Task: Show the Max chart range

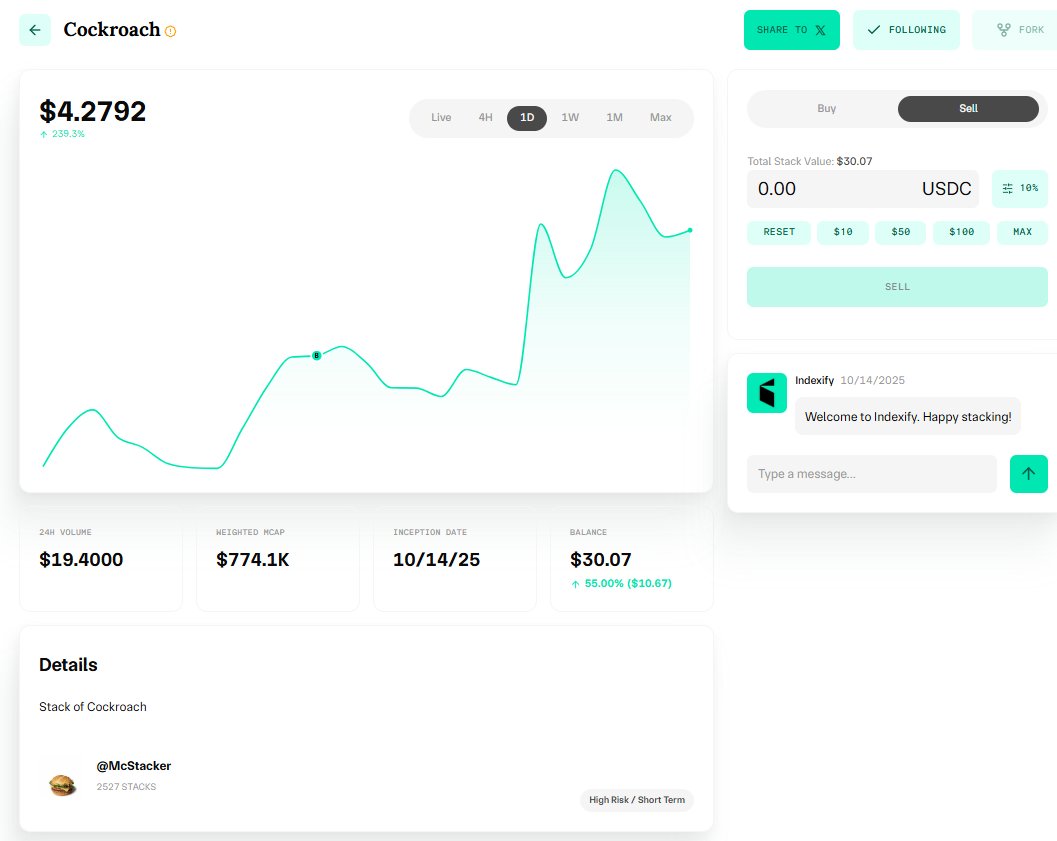Action: (x=661, y=117)
